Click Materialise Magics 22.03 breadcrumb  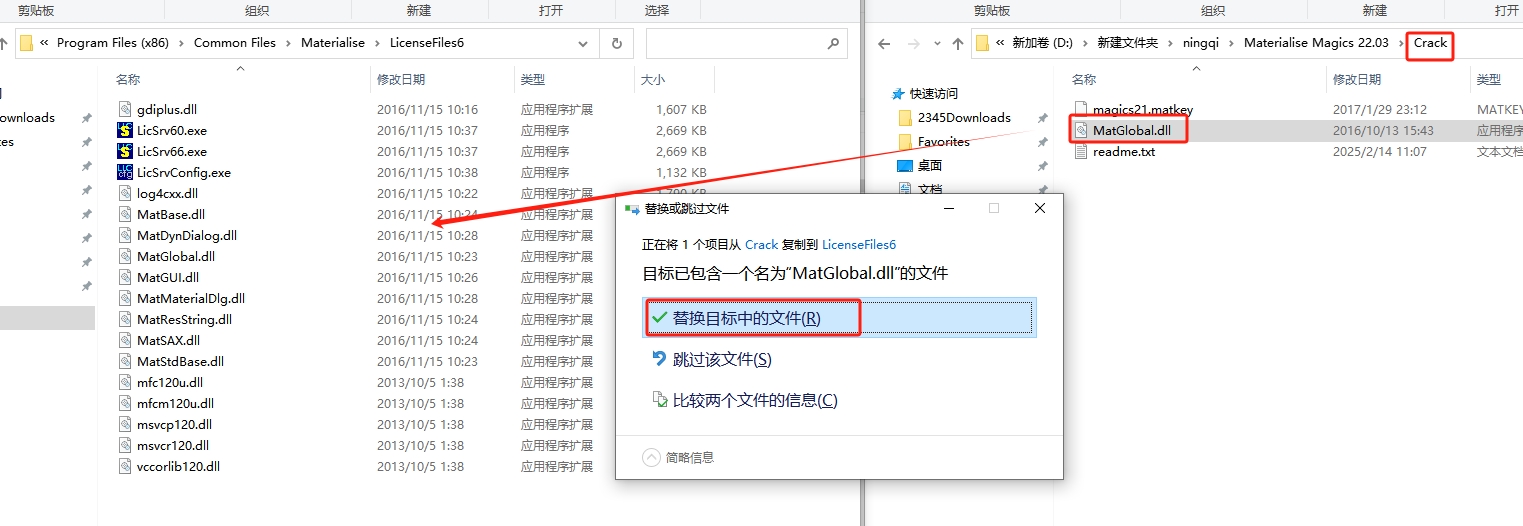point(1317,43)
